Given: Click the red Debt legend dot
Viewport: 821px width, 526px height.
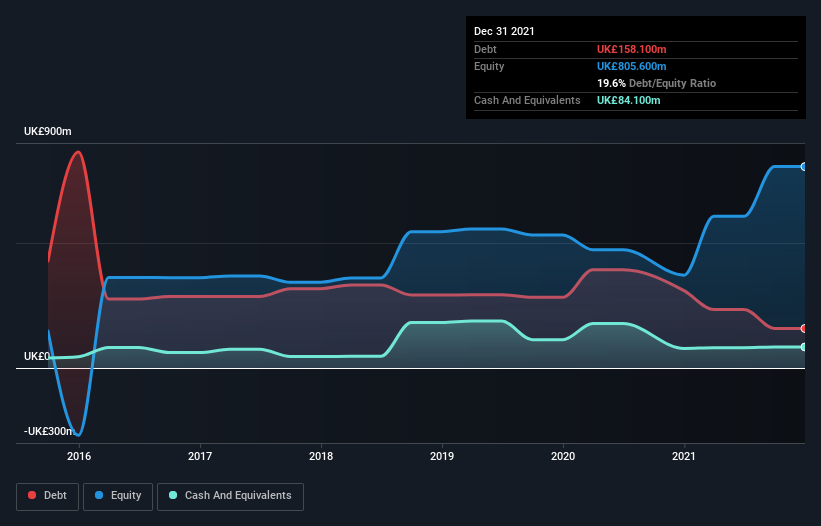Looking at the screenshot, I should click(32, 495).
